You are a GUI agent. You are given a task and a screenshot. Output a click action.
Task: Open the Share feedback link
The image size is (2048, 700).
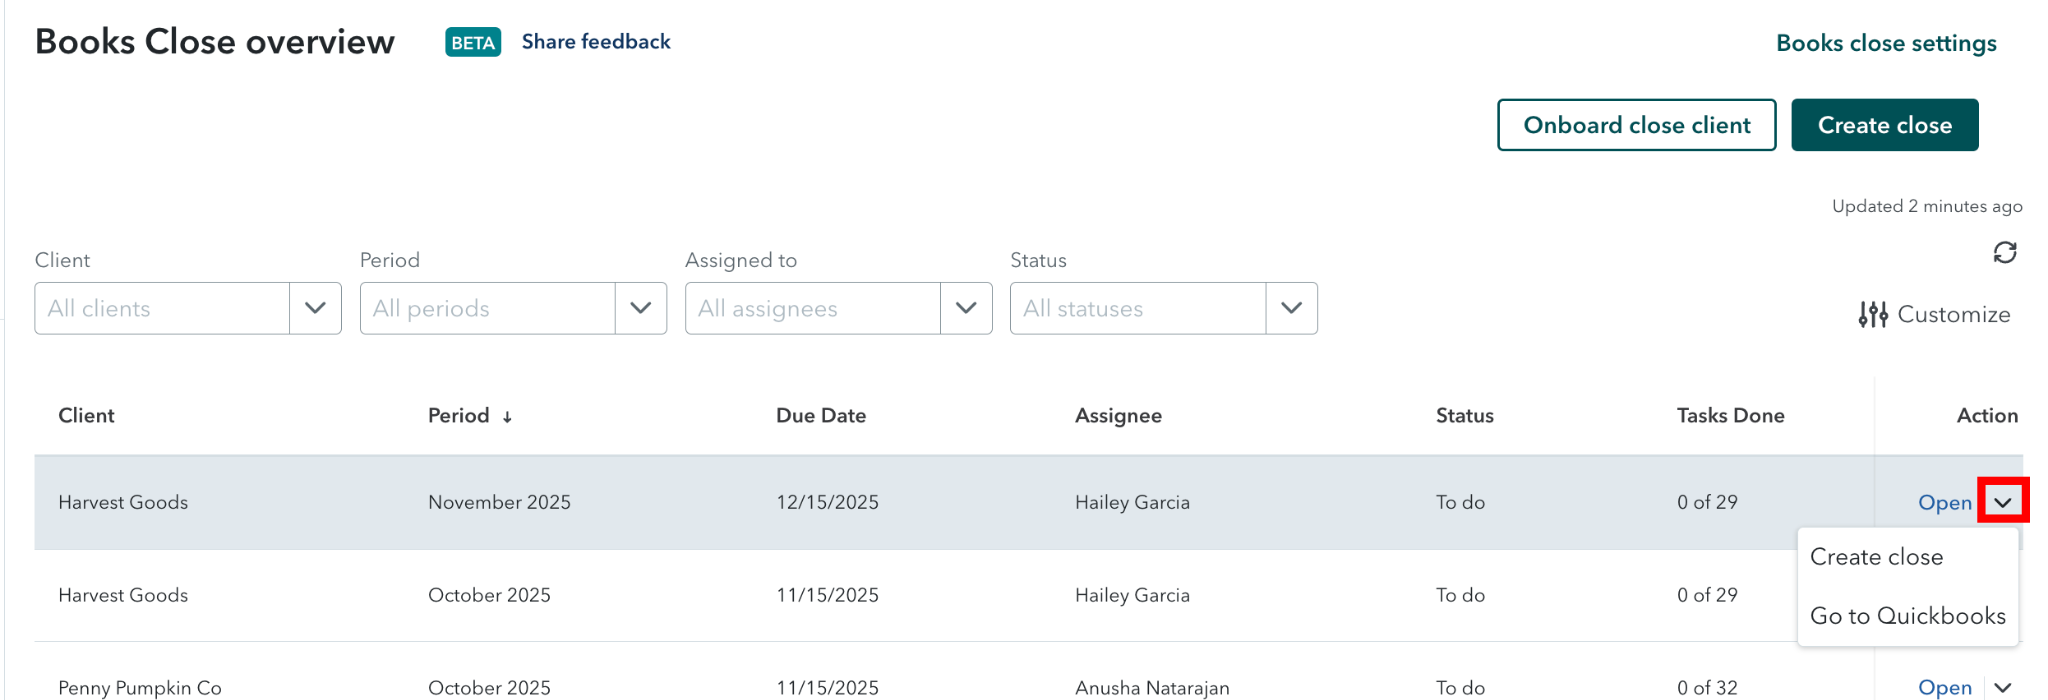click(596, 42)
